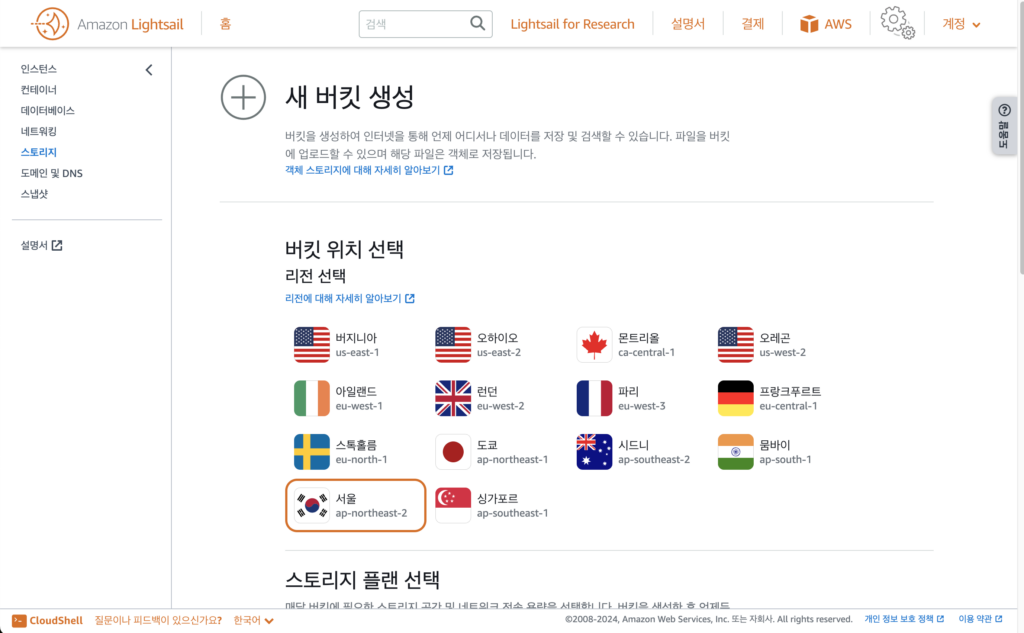Screen dimensions: 1024x633
Task: Select the France flag for 파리
Action: [594, 398]
